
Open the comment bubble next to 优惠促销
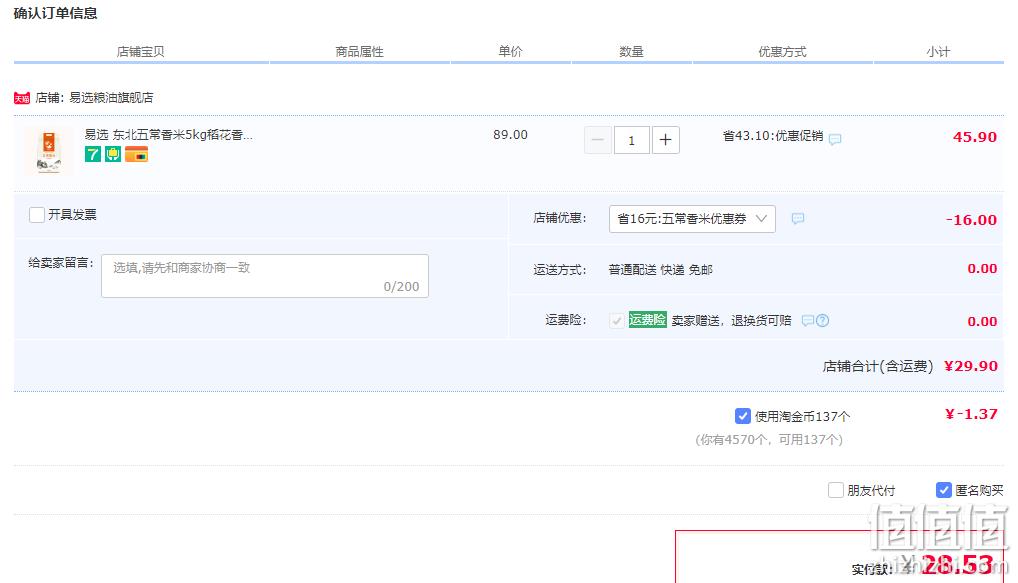(835, 139)
